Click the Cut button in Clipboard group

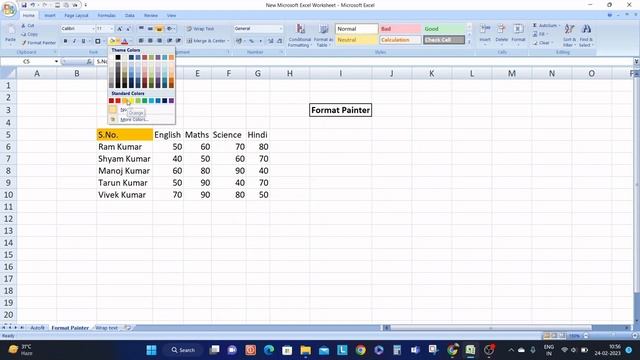tap(28, 26)
